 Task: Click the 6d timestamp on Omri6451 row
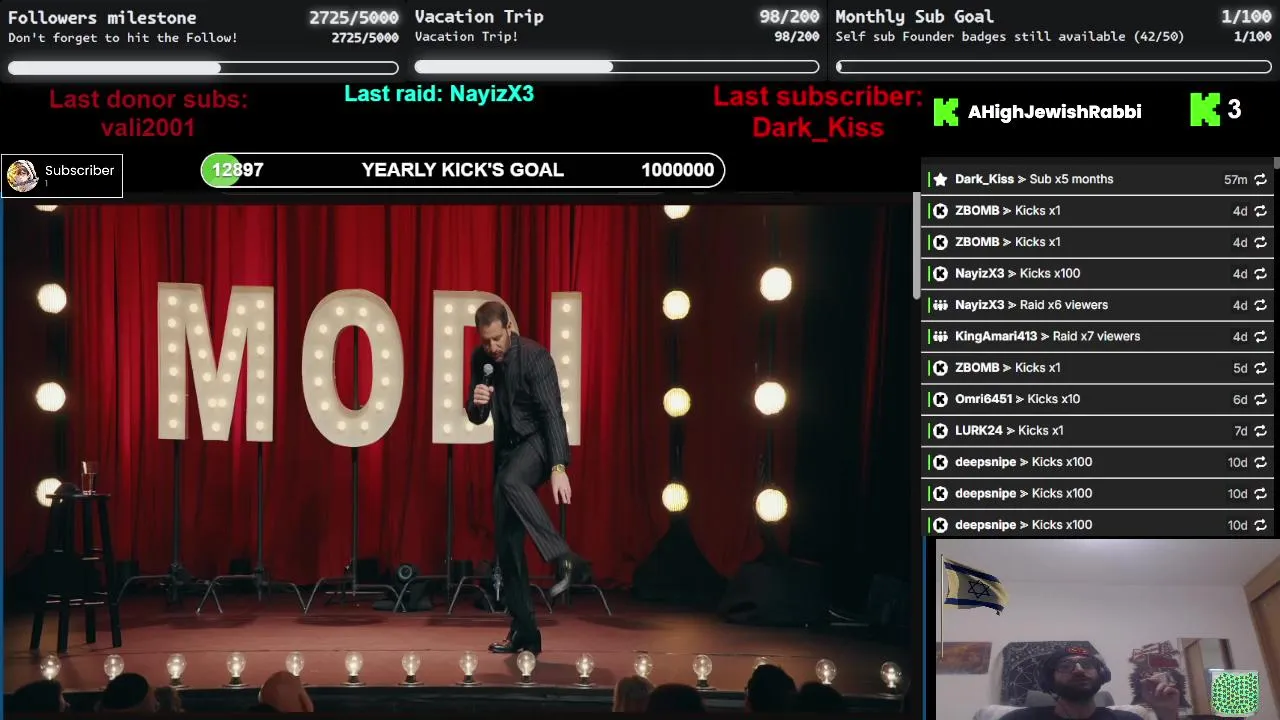coord(1240,399)
